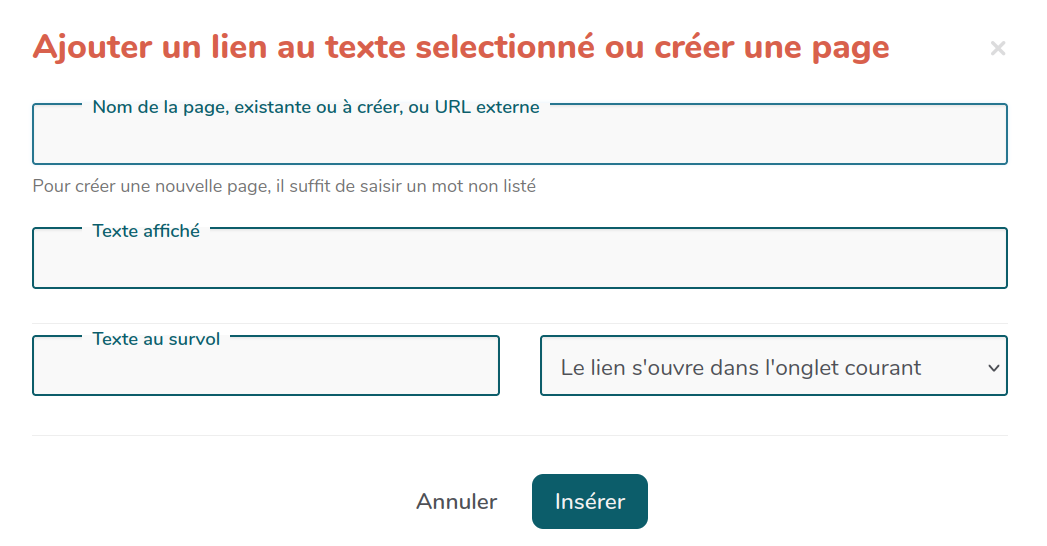Click into the "Texte au survol" field
Viewport: 1047px width, 546px height.
[265, 371]
